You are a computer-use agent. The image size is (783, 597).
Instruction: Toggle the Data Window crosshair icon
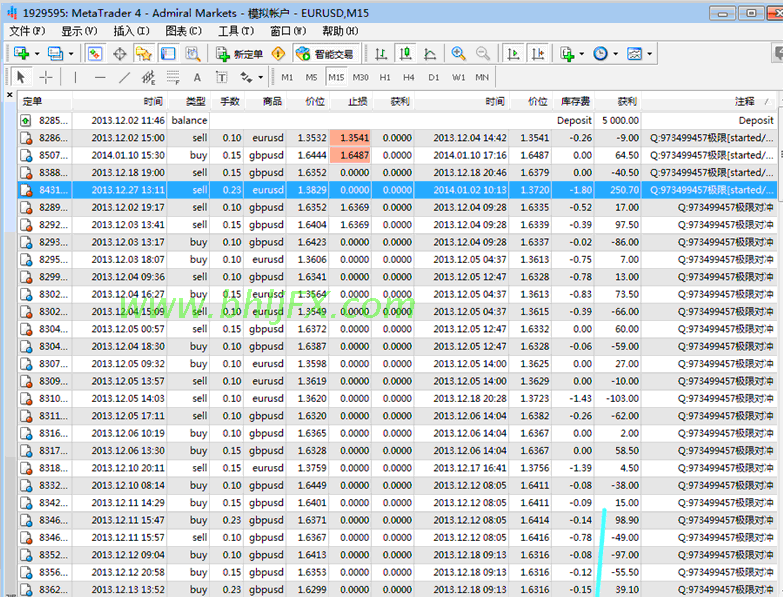pyautogui.click(x=119, y=53)
